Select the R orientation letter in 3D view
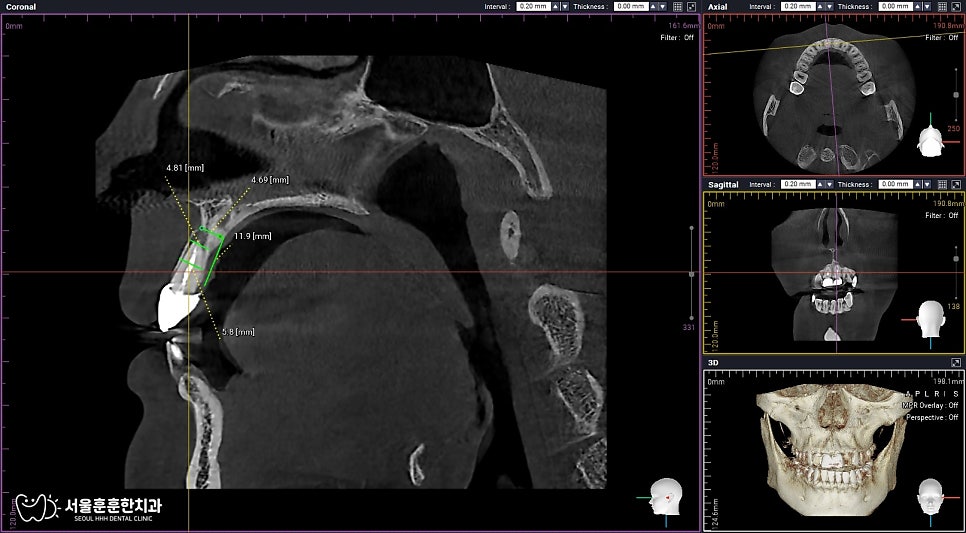 tap(937, 394)
